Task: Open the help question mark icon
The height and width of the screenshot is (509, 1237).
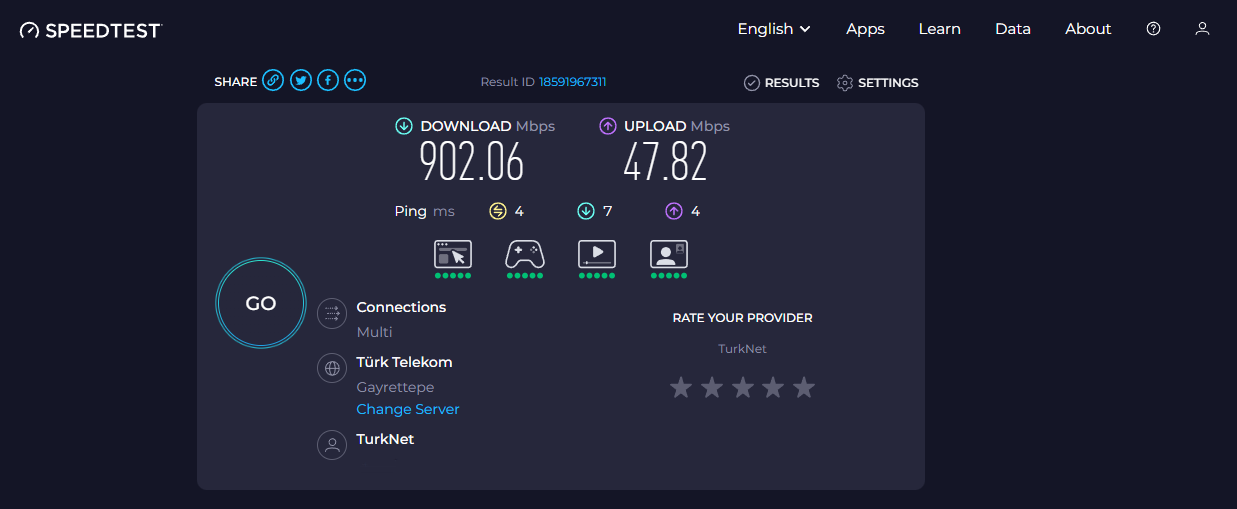Action: [x=1153, y=29]
